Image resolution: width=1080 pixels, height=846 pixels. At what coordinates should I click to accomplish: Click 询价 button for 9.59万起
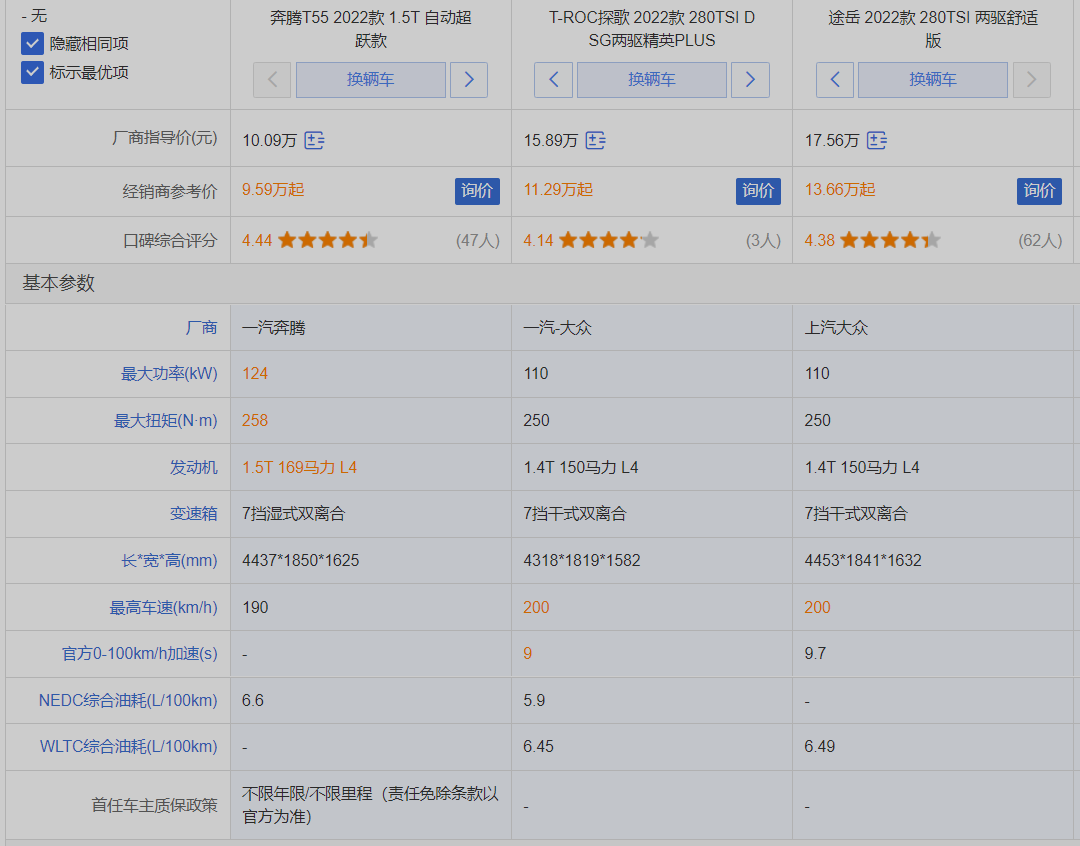click(477, 191)
